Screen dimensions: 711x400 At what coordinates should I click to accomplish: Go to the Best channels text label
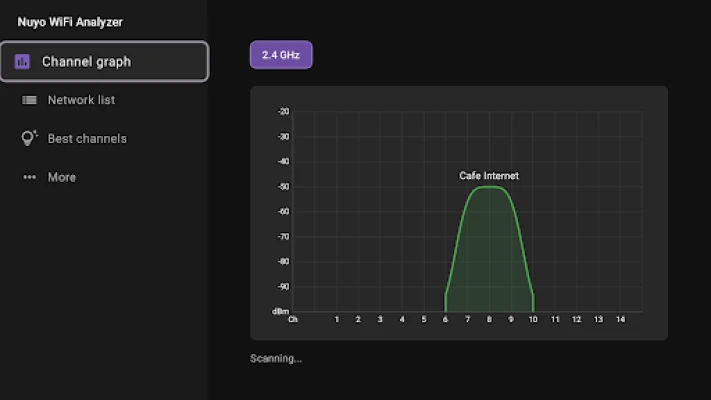[87, 139]
